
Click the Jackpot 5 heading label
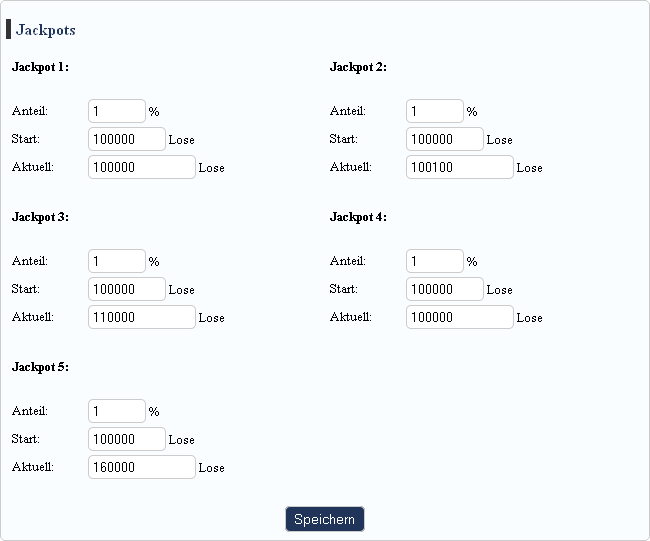click(40, 367)
